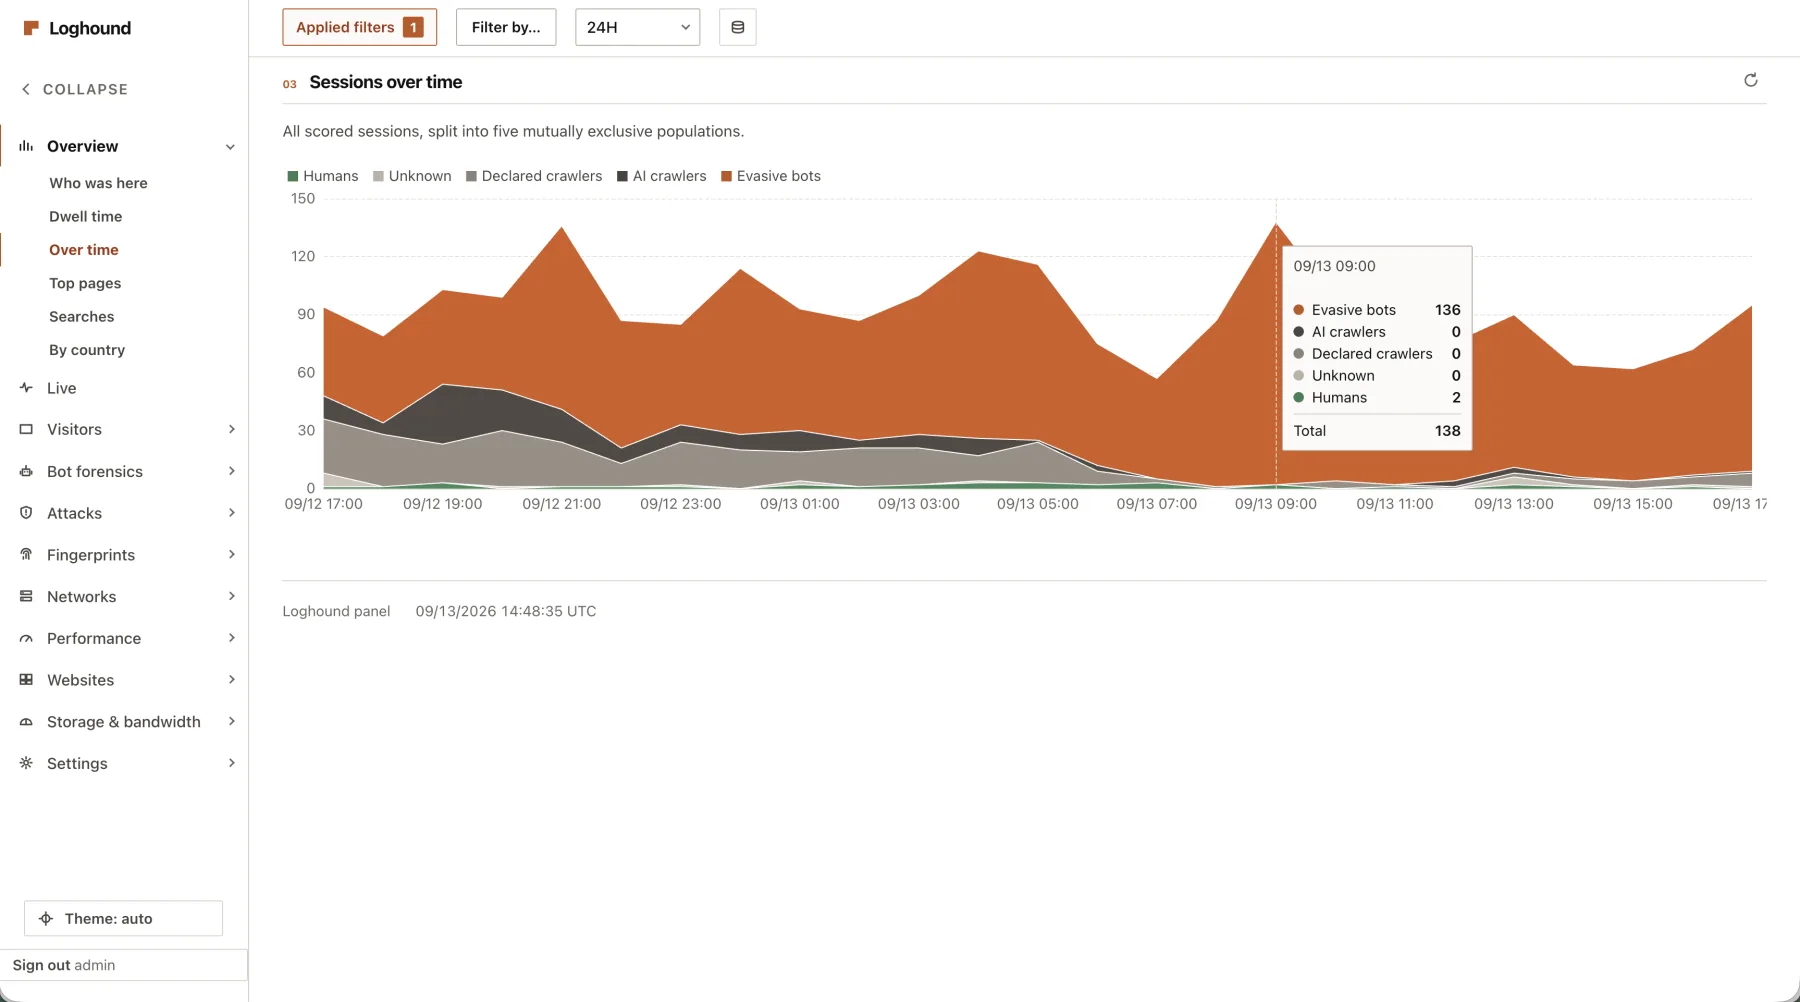Open the 24H time range dropdown
Image resolution: width=1800 pixels, height=1002 pixels.
(x=638, y=27)
